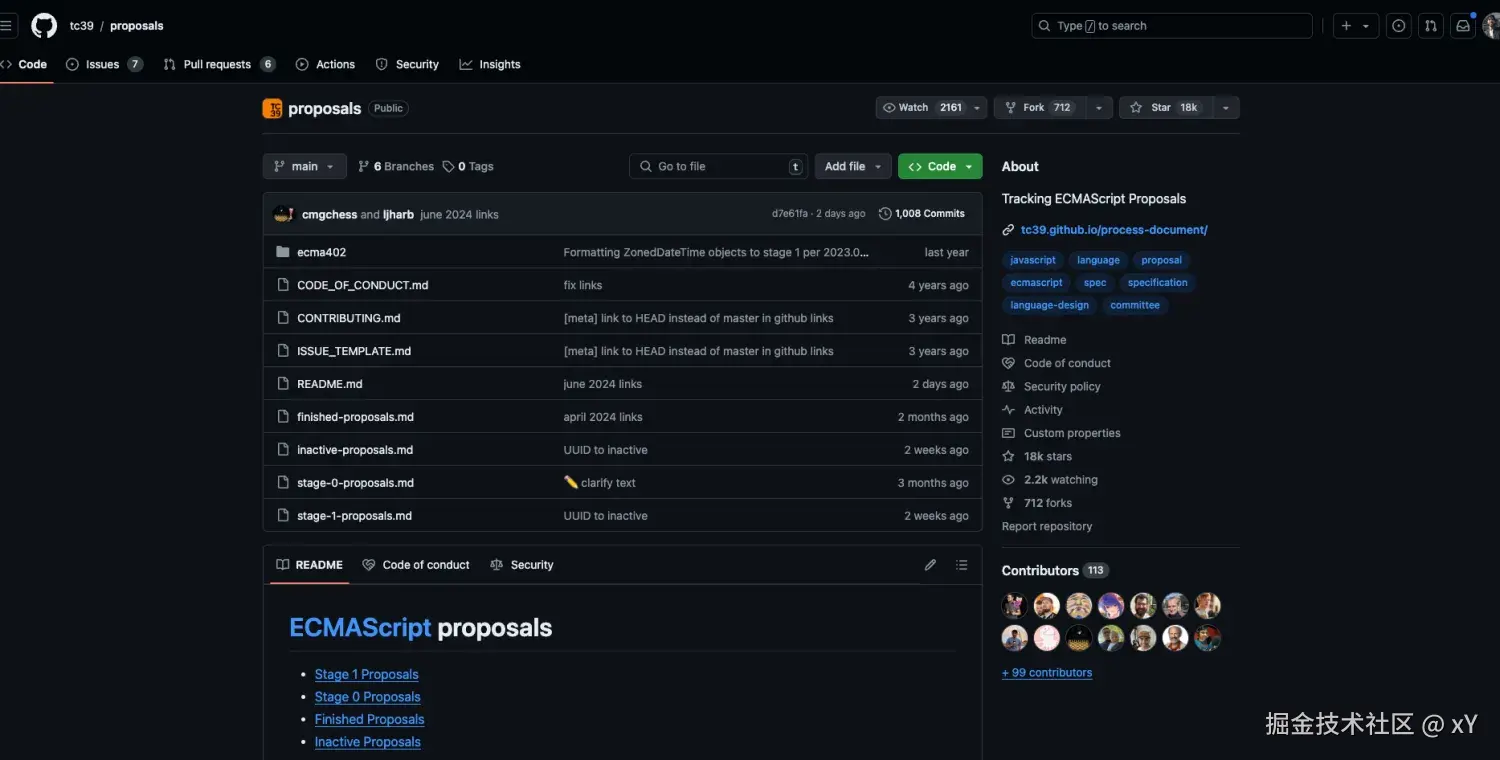Open the Actions tab
This screenshot has width=1500, height=760.
point(325,64)
